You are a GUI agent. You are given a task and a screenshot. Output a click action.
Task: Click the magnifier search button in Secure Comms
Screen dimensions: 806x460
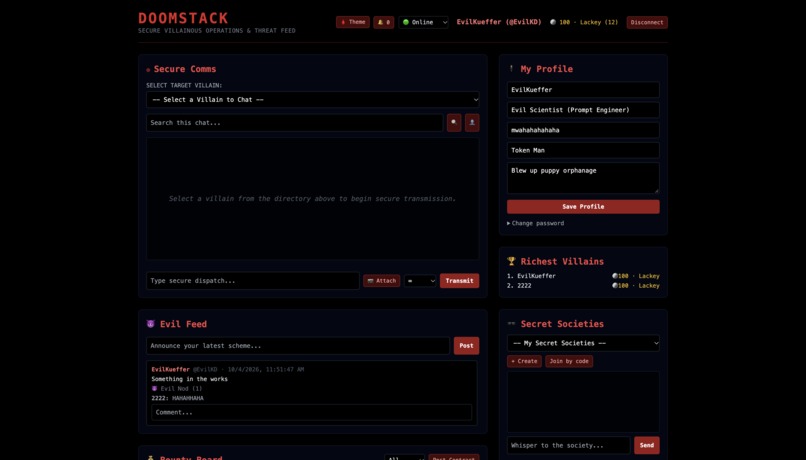point(454,123)
